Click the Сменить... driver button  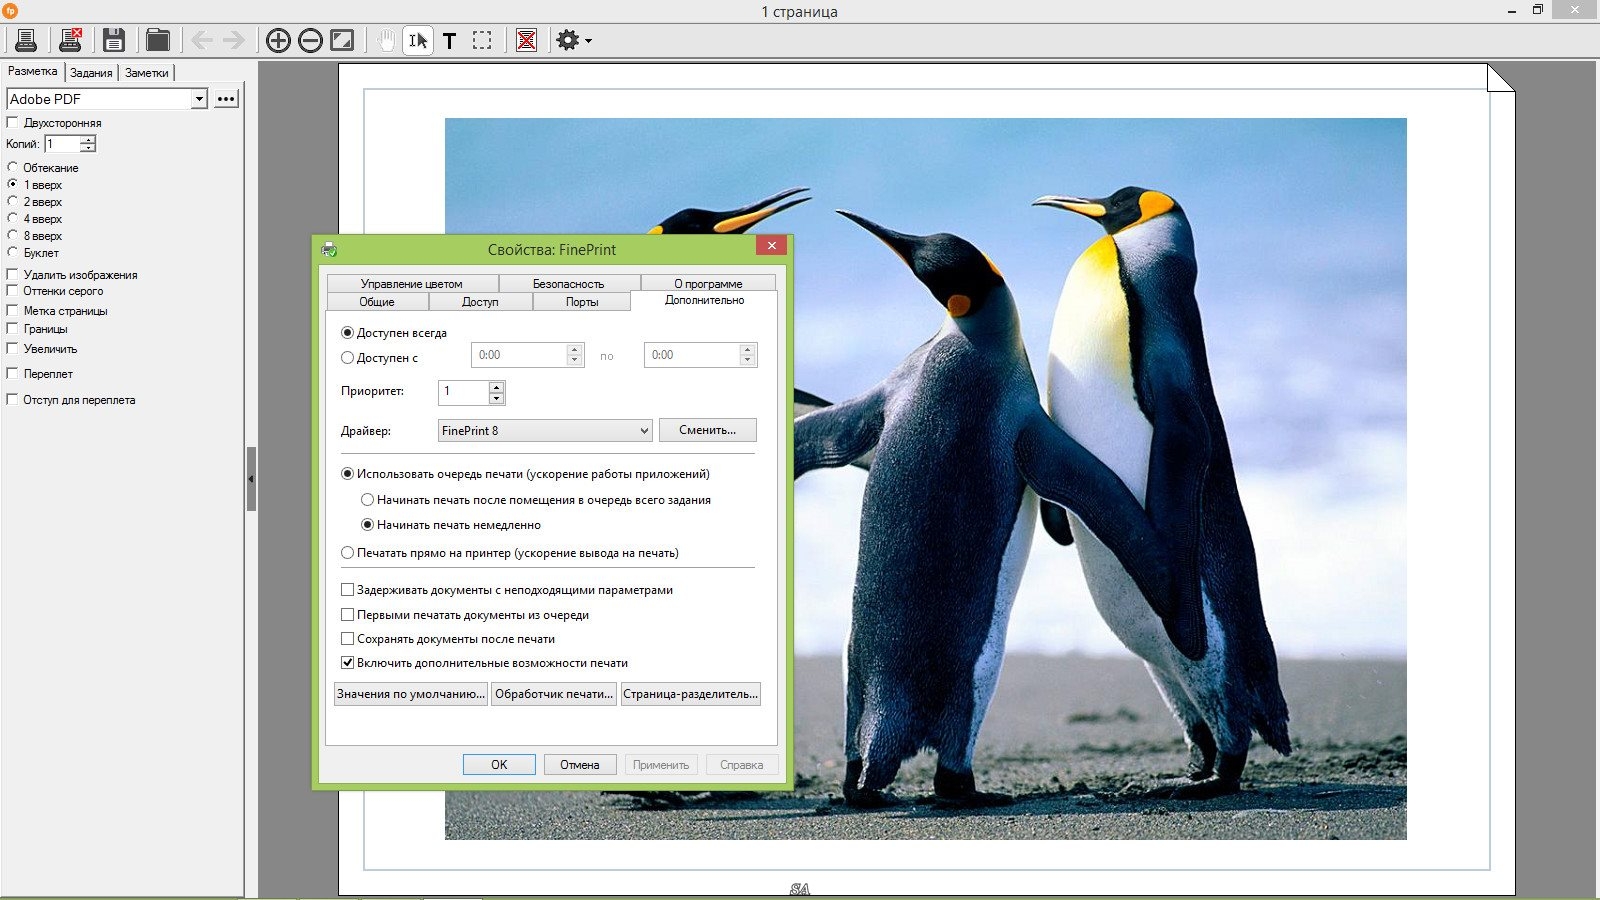[707, 430]
